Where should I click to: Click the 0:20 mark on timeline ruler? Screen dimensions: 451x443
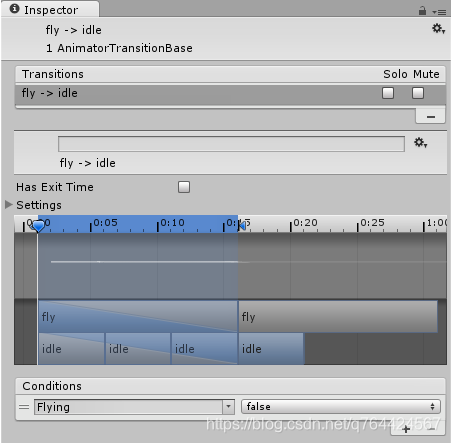[x=305, y=222]
